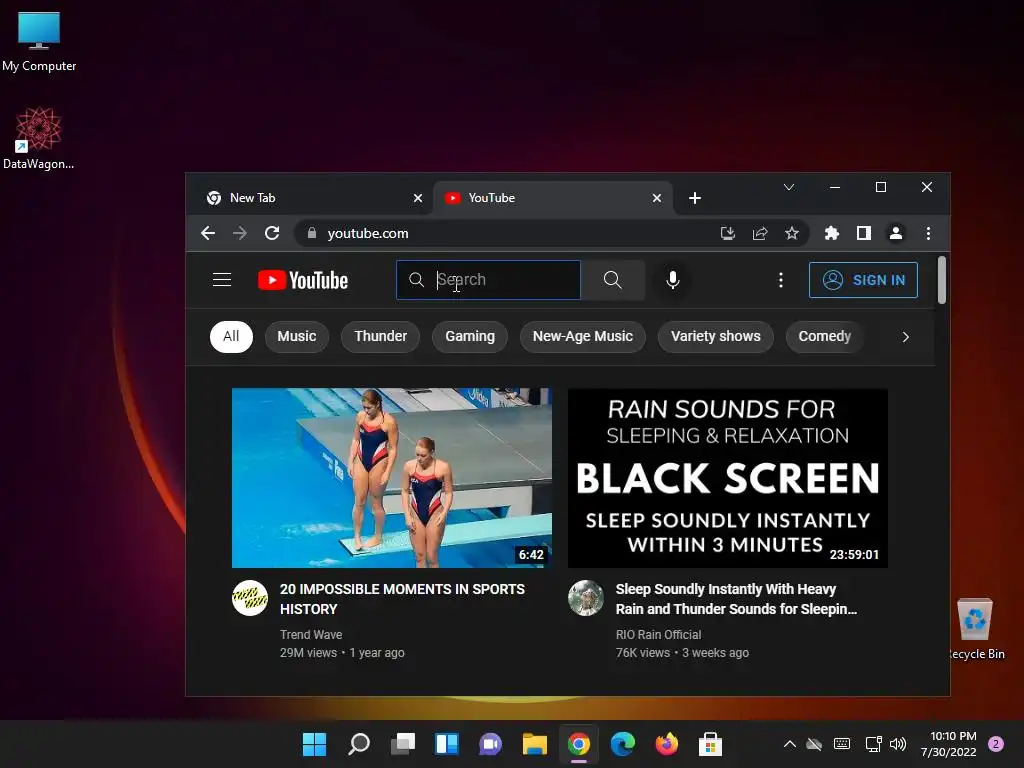
Task: Toggle the Chrome side panel icon
Action: [x=863, y=233]
